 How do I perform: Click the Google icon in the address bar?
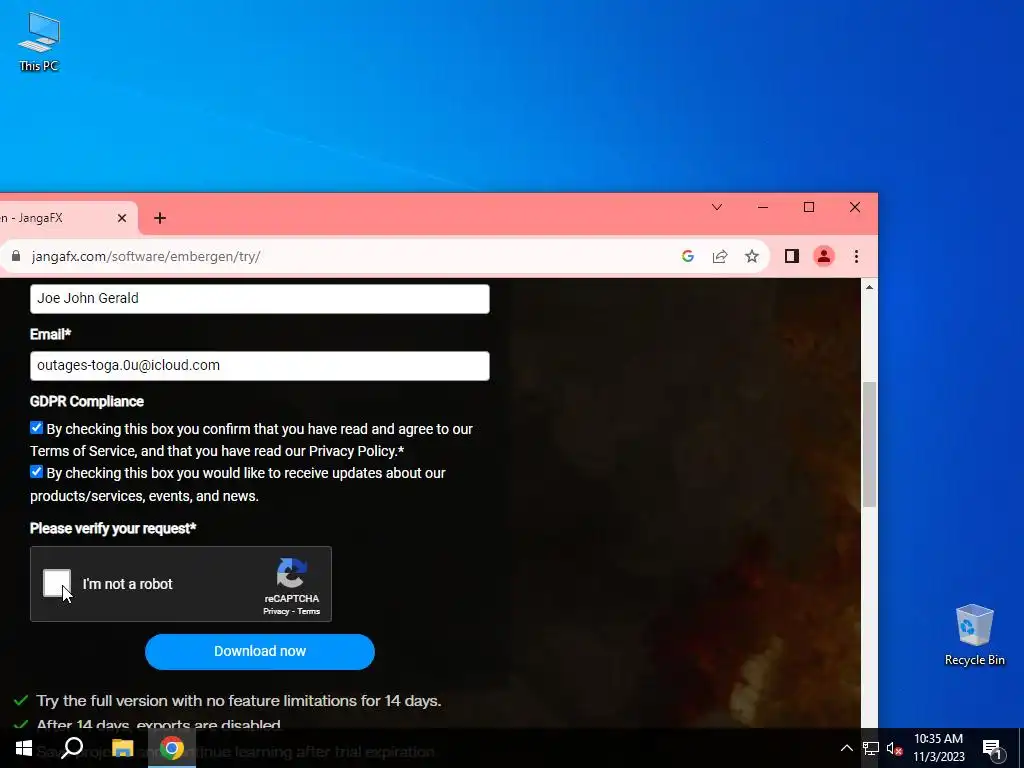click(688, 257)
